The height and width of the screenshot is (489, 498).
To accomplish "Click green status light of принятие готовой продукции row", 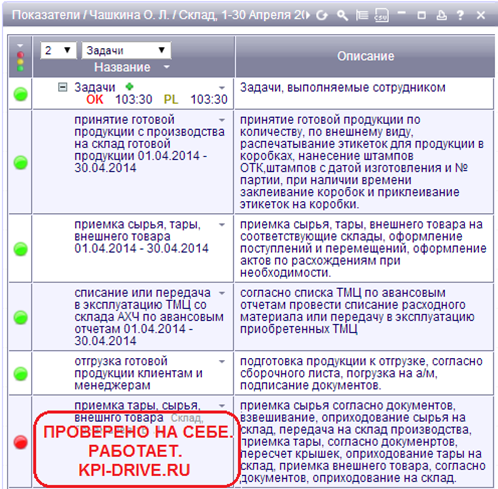I will [20, 163].
